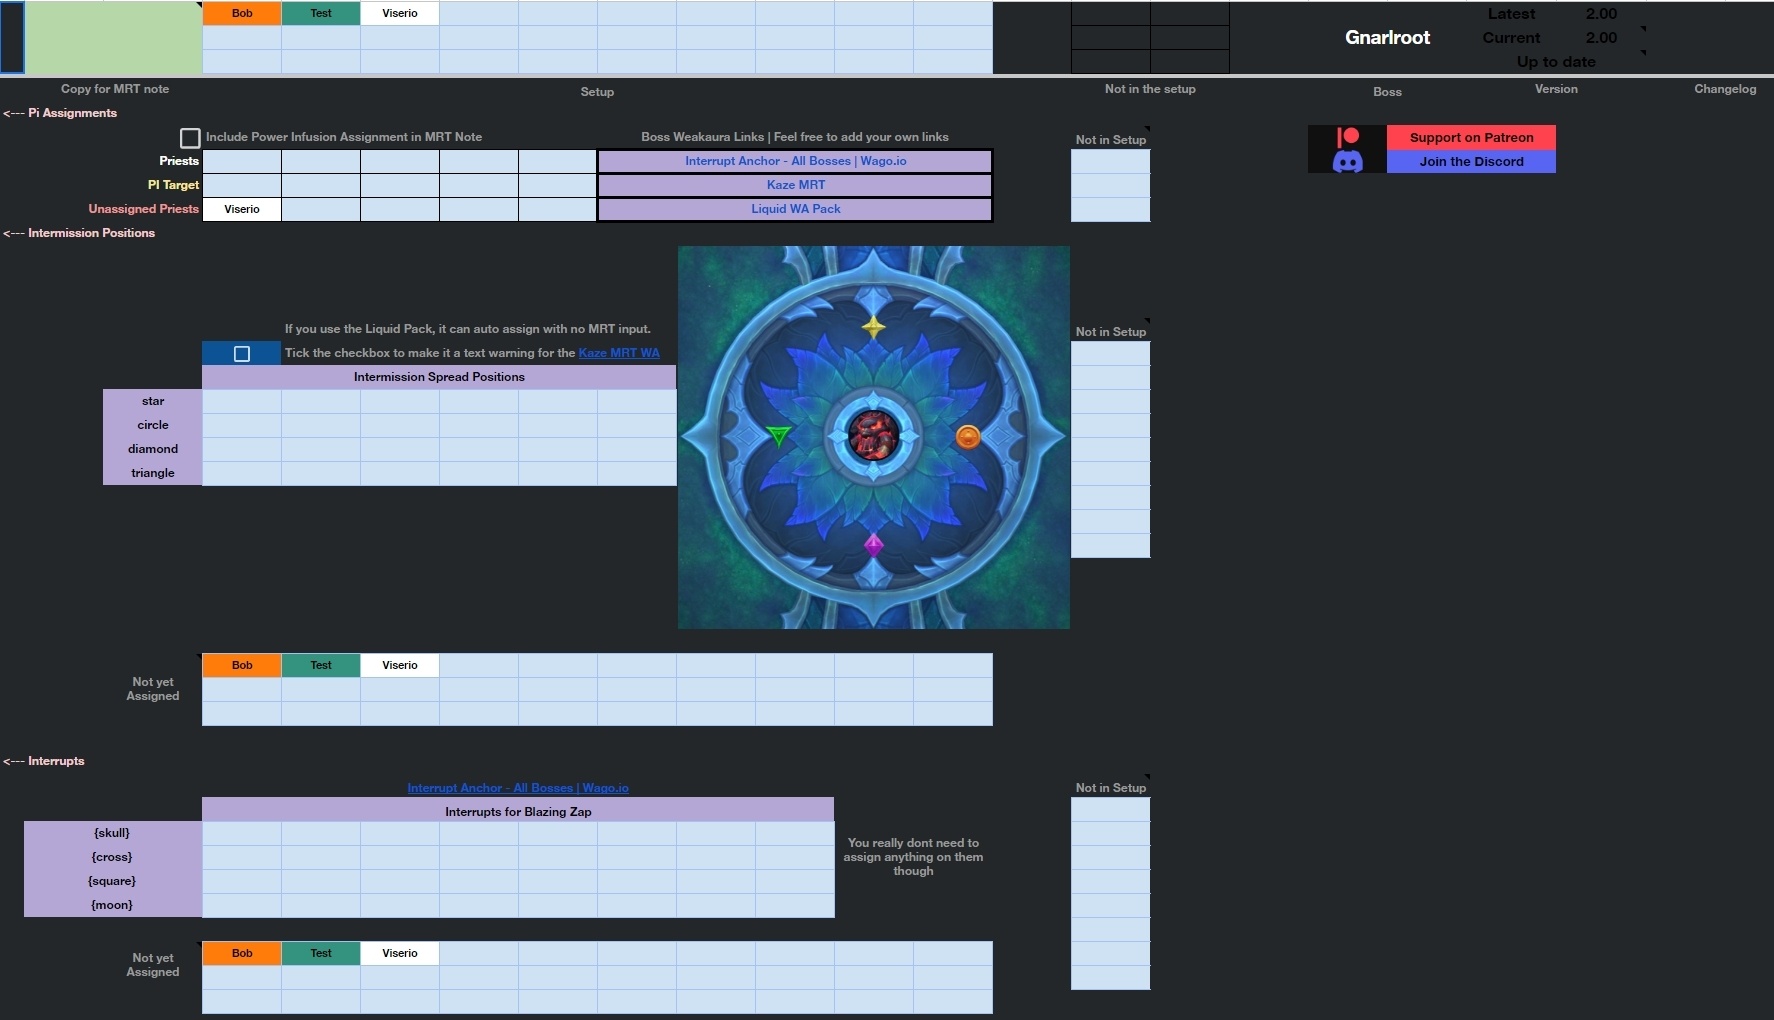Click the Support on Patreon button
Screen dimensions: 1774x1020
[x=1470, y=137]
